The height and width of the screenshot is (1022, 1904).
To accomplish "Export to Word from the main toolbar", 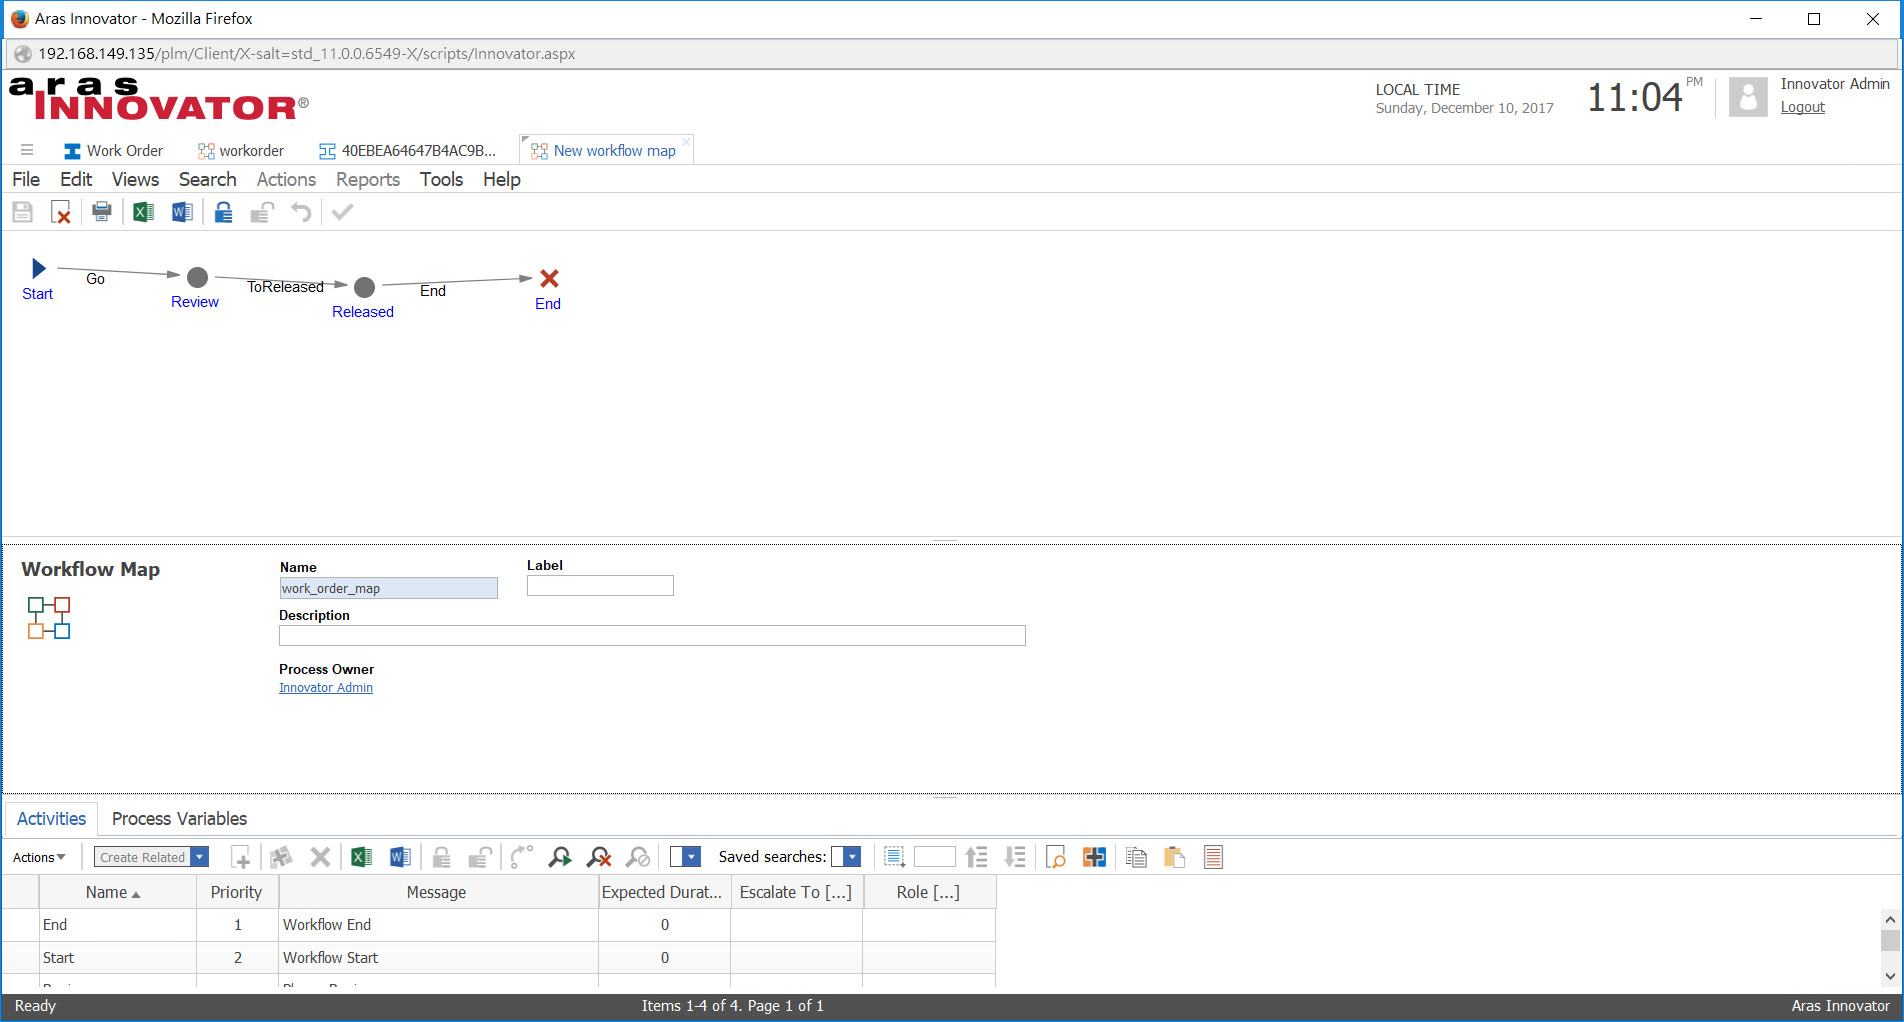I will click(182, 212).
